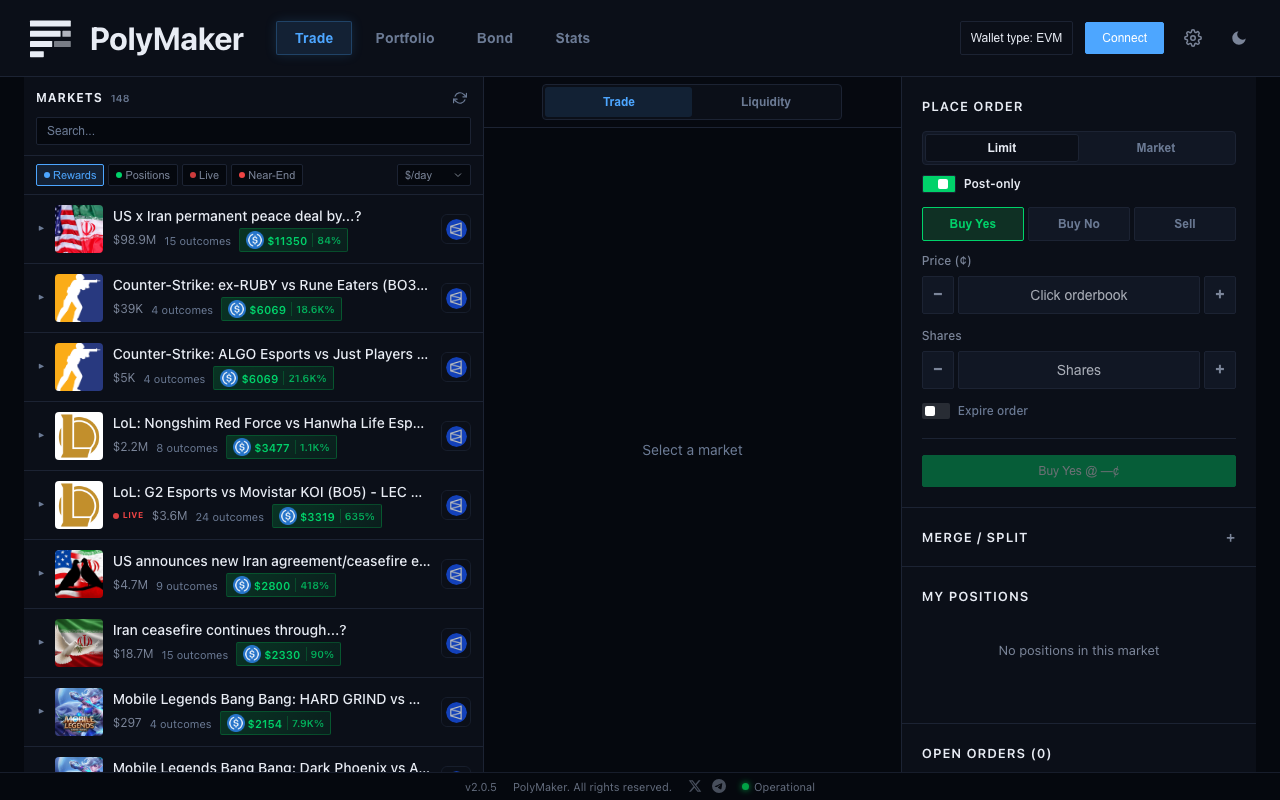This screenshot has height=800, width=1280.
Task: Select Buy No order side
Action: click(1079, 224)
